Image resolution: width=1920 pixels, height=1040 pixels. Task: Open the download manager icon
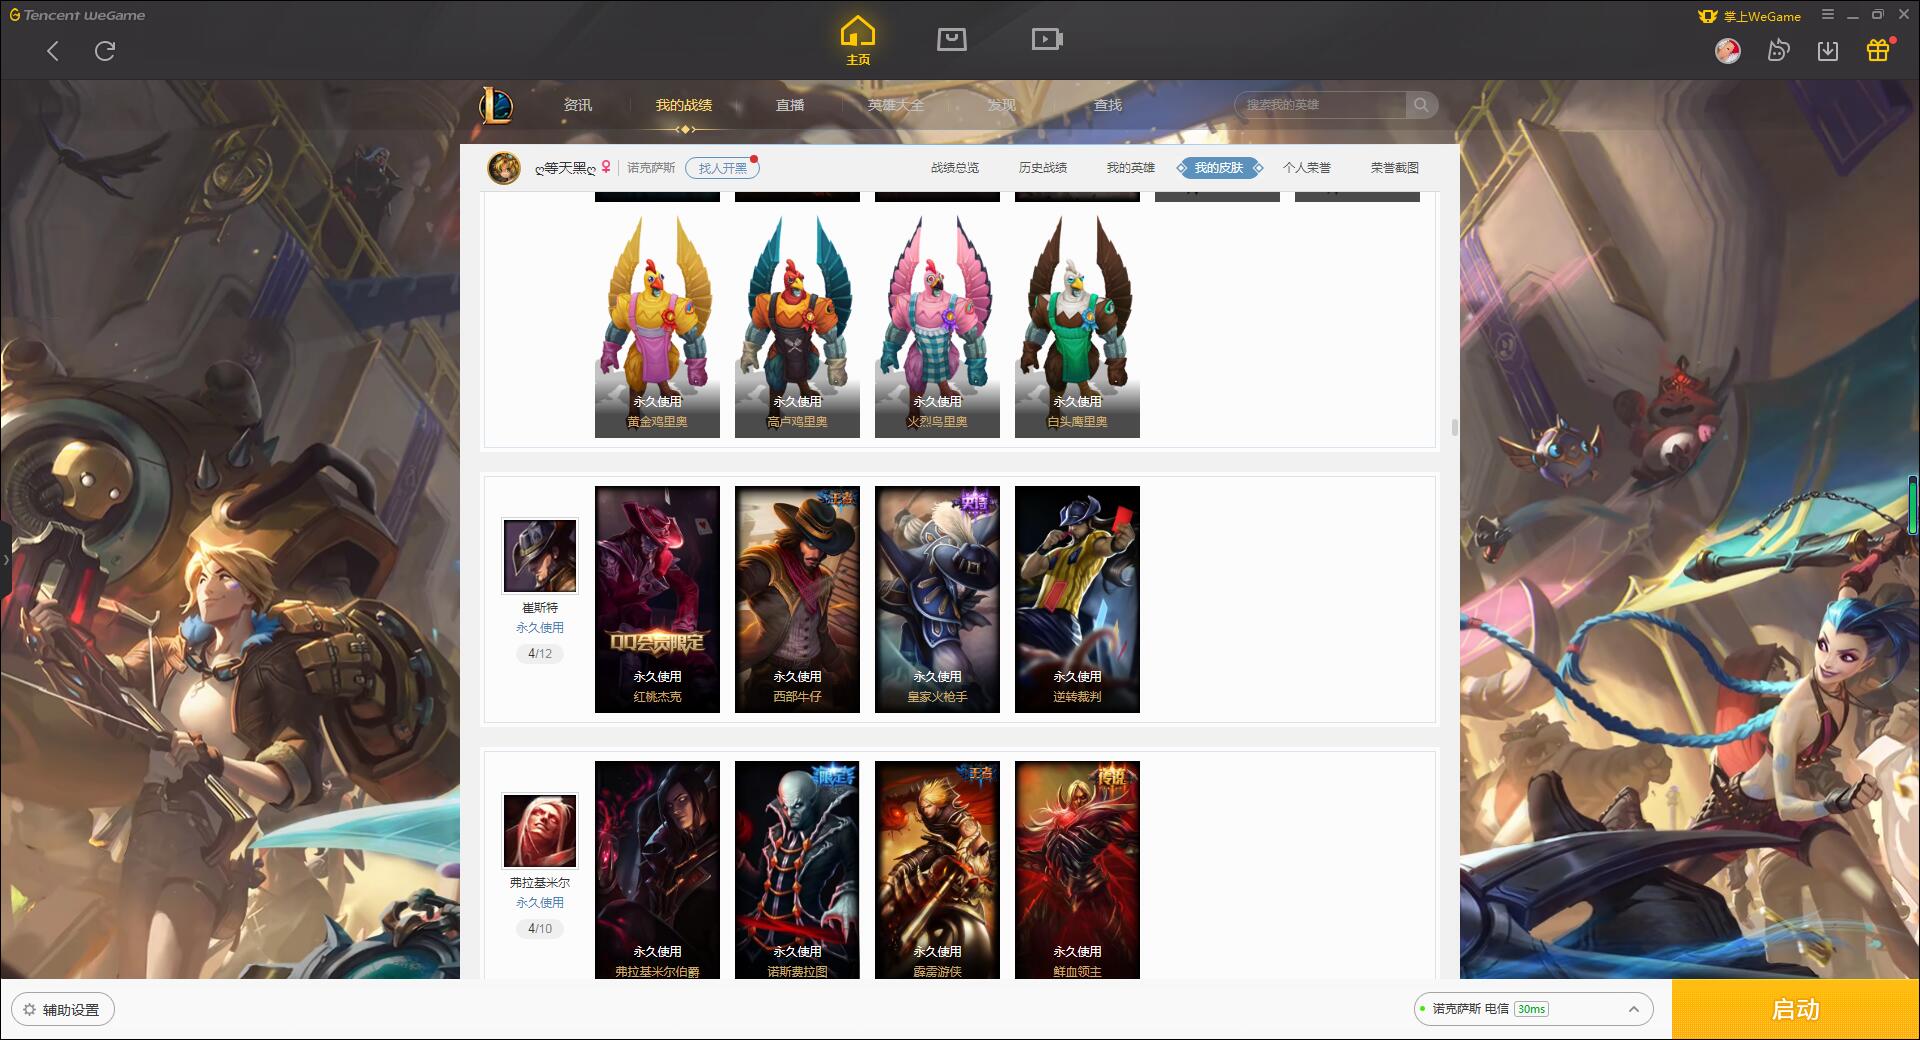point(1828,50)
